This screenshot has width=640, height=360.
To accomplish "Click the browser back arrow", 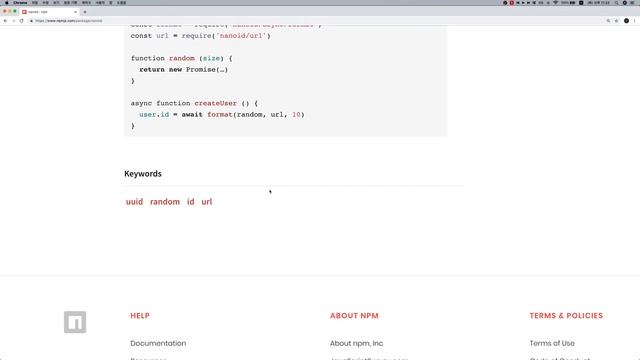I will point(5,21).
